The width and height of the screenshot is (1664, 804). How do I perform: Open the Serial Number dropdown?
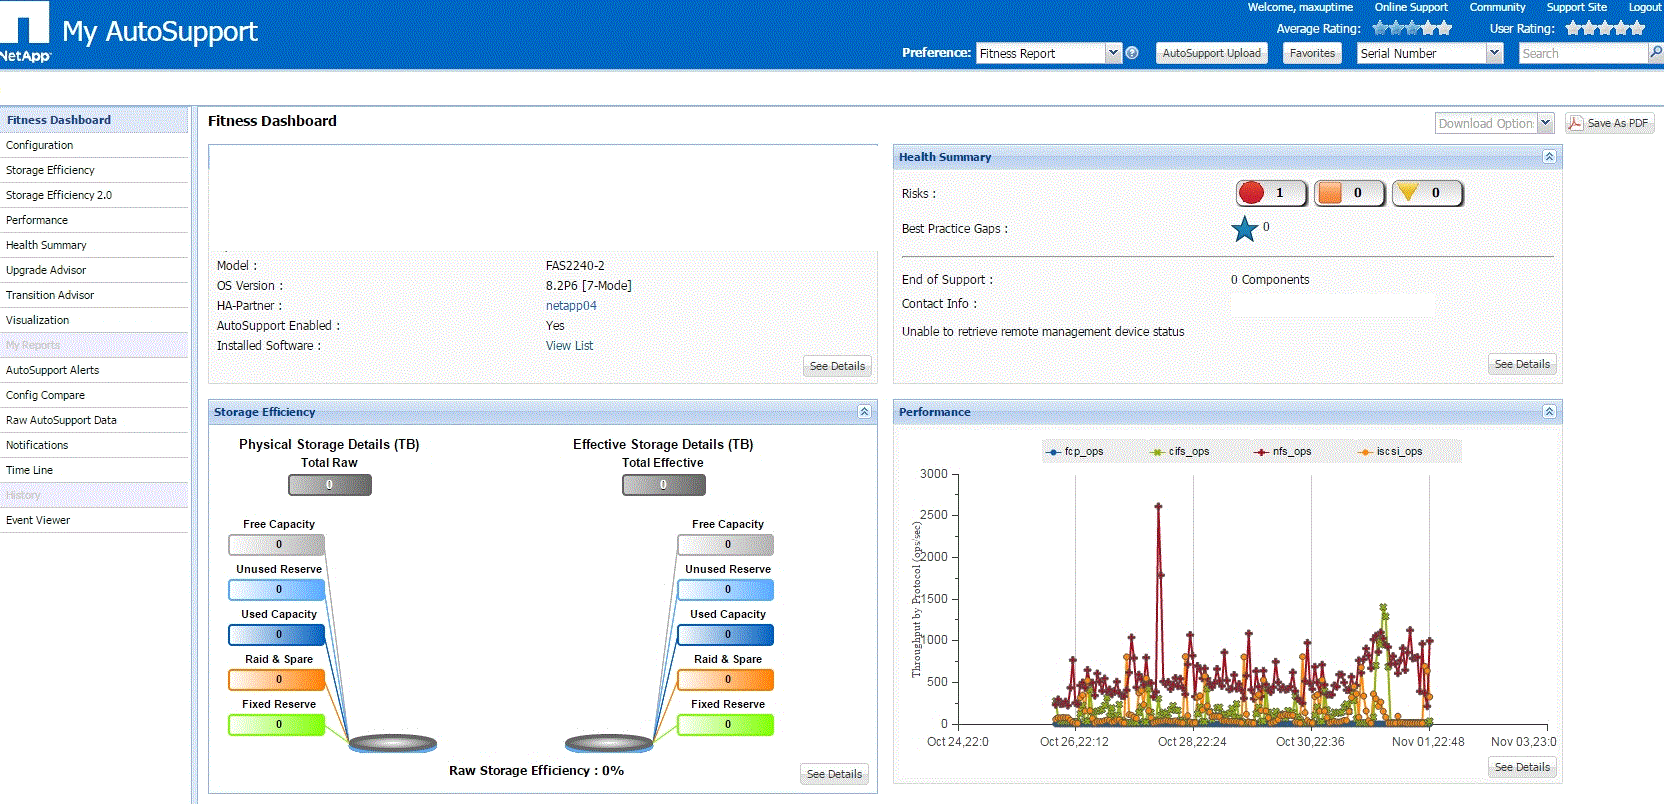1494,53
